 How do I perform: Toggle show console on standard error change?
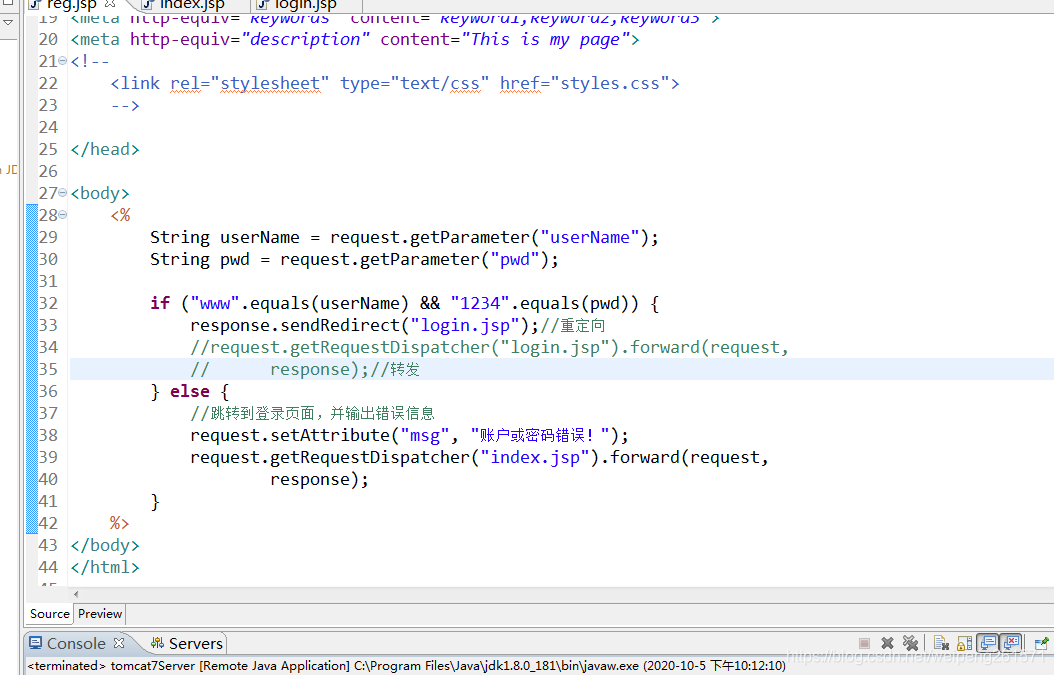(x=1010, y=643)
